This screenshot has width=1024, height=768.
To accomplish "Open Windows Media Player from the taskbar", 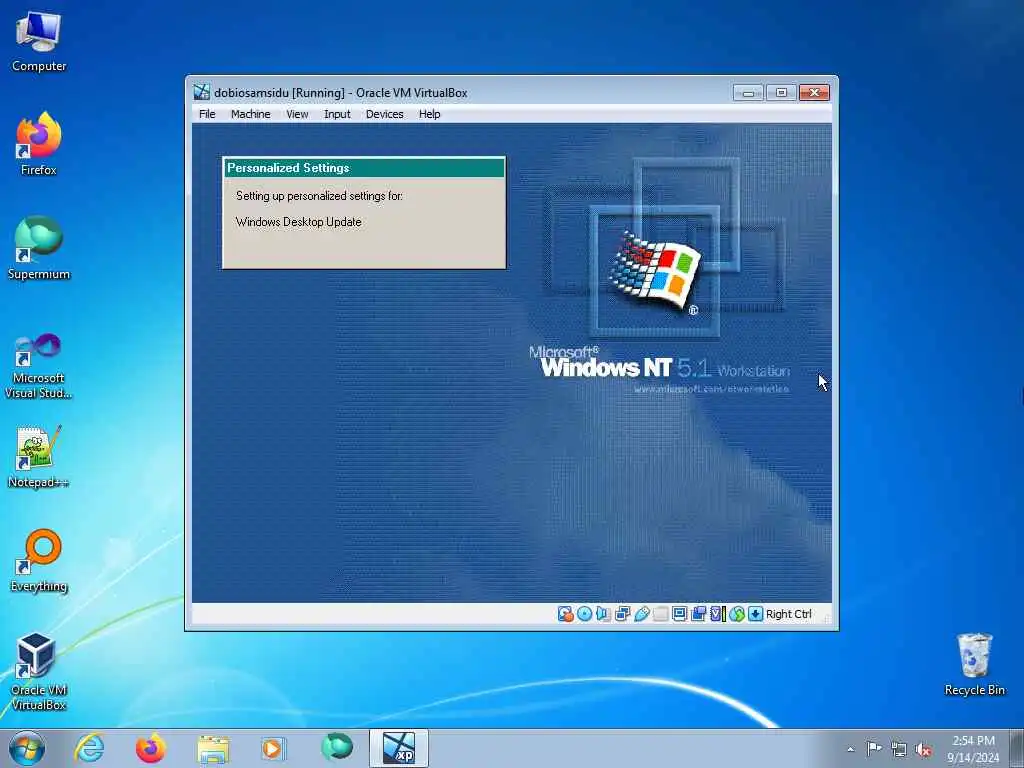I will coord(273,748).
